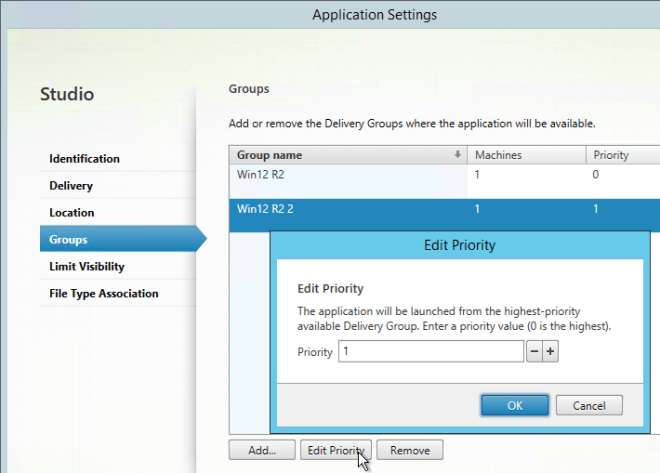The image size is (660, 473).
Task: Open the Identification settings page
Action: [85, 159]
